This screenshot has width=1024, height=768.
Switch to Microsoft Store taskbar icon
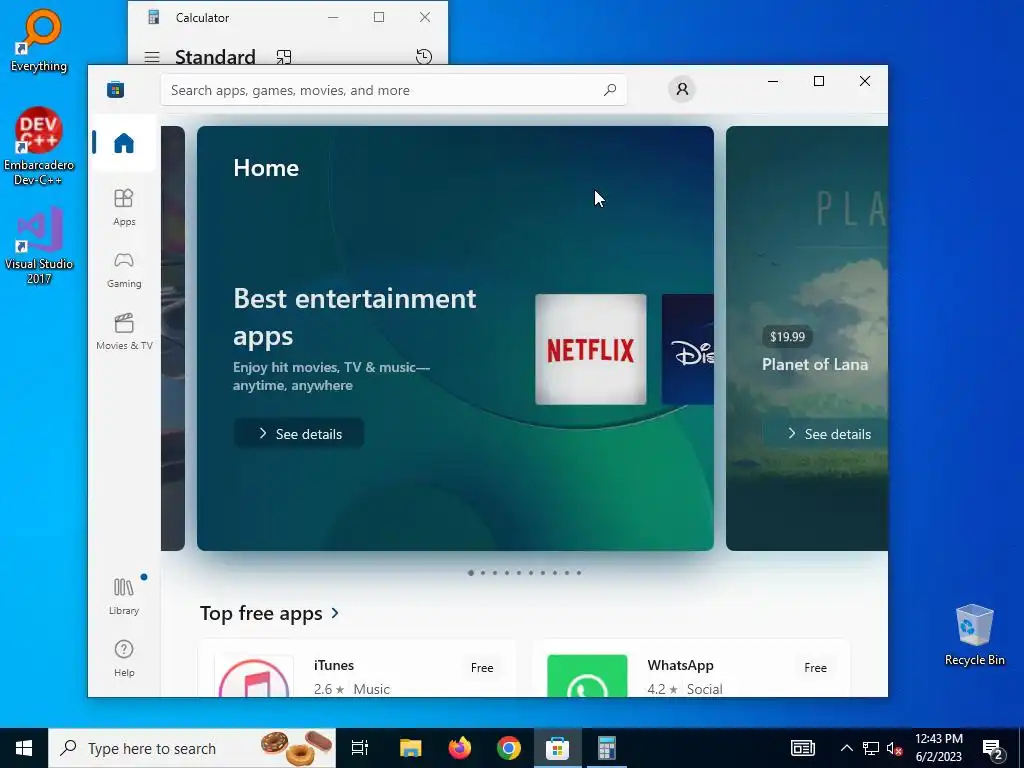tap(558, 748)
